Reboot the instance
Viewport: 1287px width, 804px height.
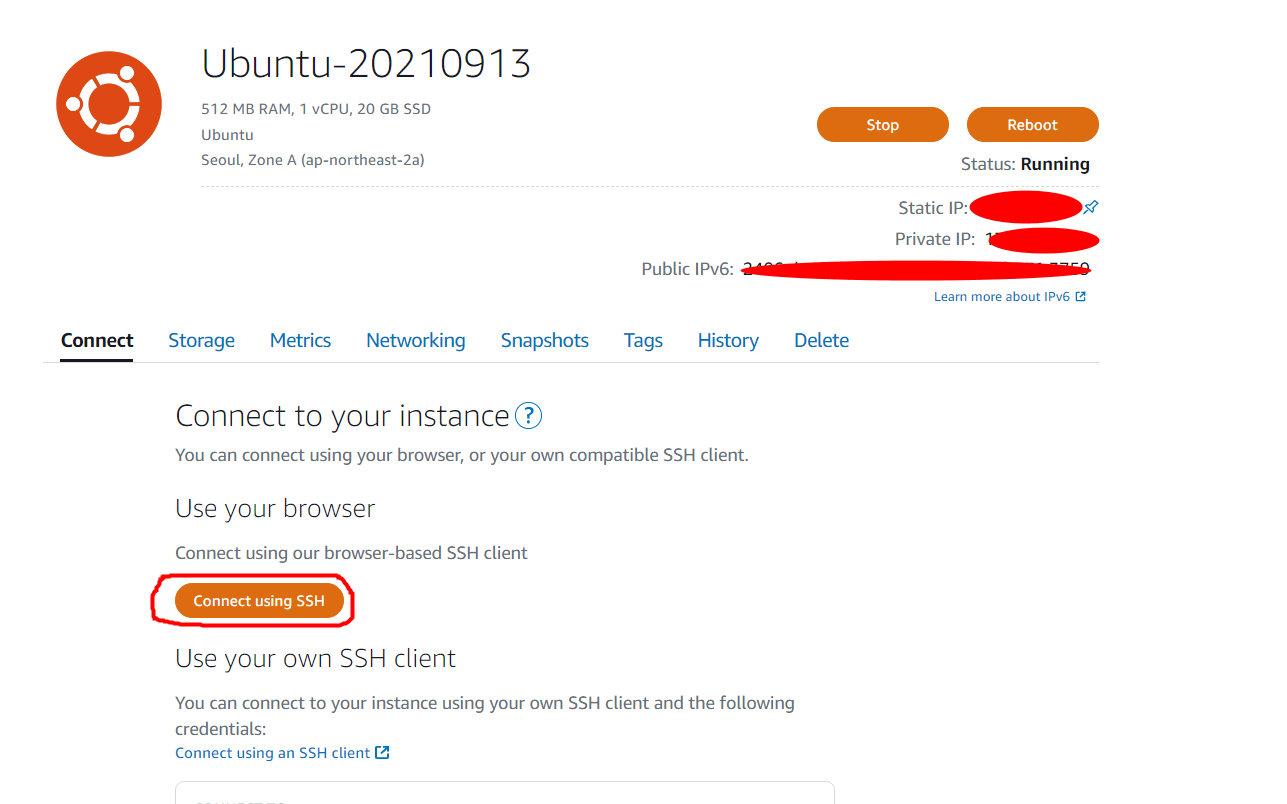tap(1032, 125)
